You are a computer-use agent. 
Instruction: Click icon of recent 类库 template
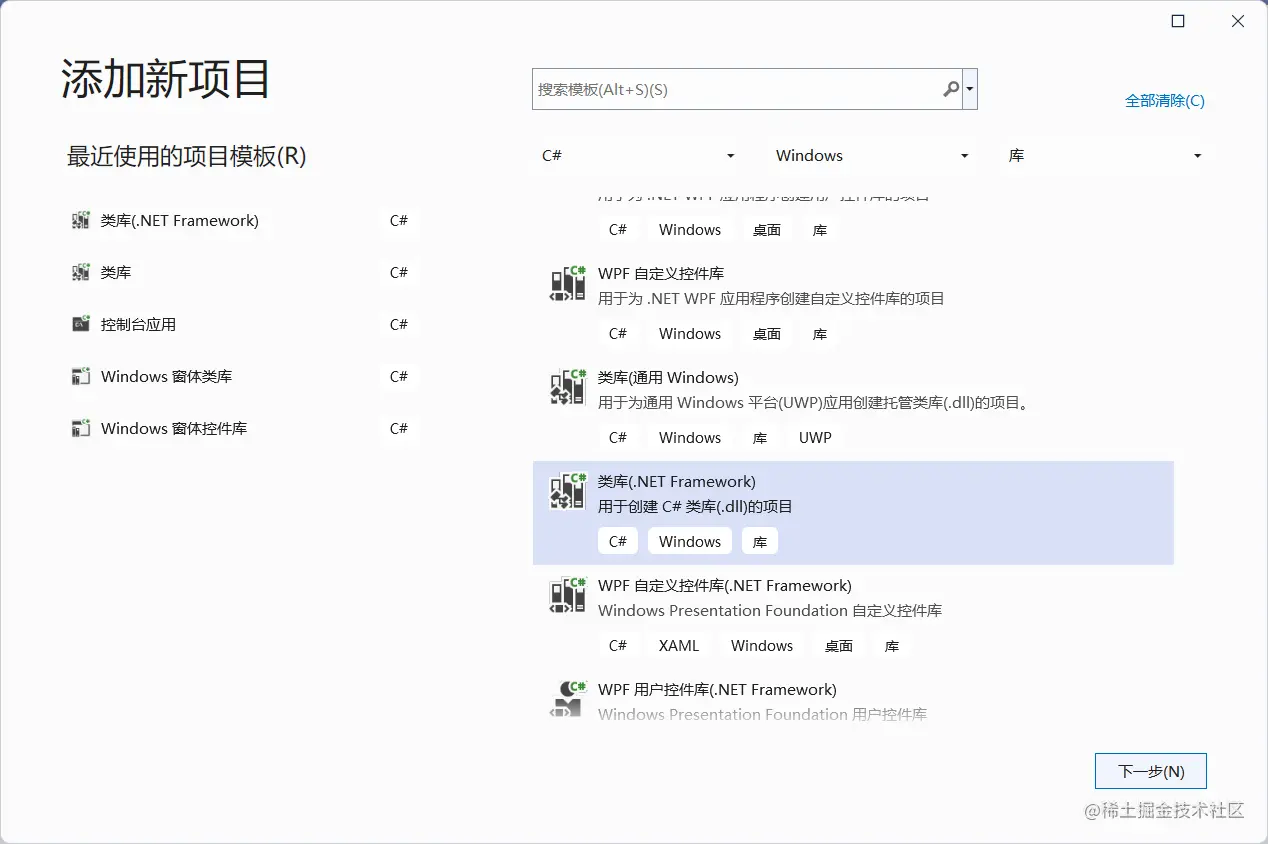[81, 272]
